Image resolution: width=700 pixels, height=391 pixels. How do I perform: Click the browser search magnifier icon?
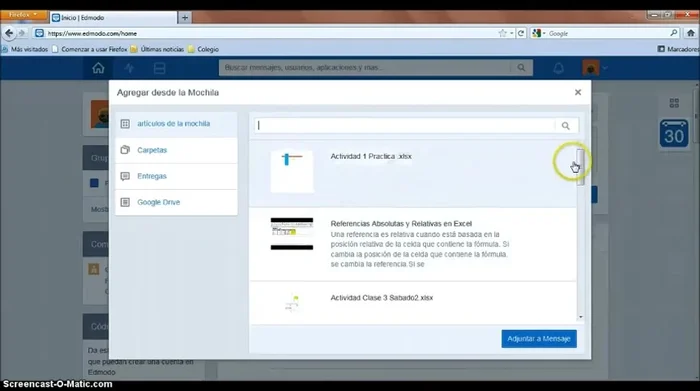tap(674, 33)
